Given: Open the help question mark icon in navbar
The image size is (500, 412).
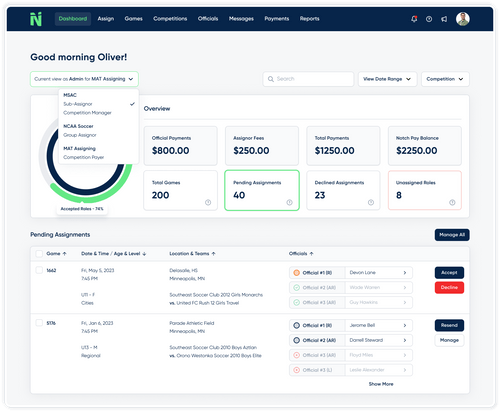Looking at the screenshot, I should [x=429, y=19].
